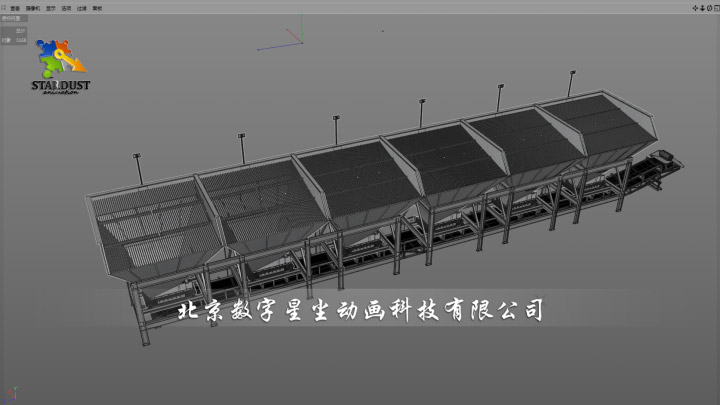This screenshot has width=720, height=405.
Task: Open the 面板 menu
Action: [x=97, y=7]
